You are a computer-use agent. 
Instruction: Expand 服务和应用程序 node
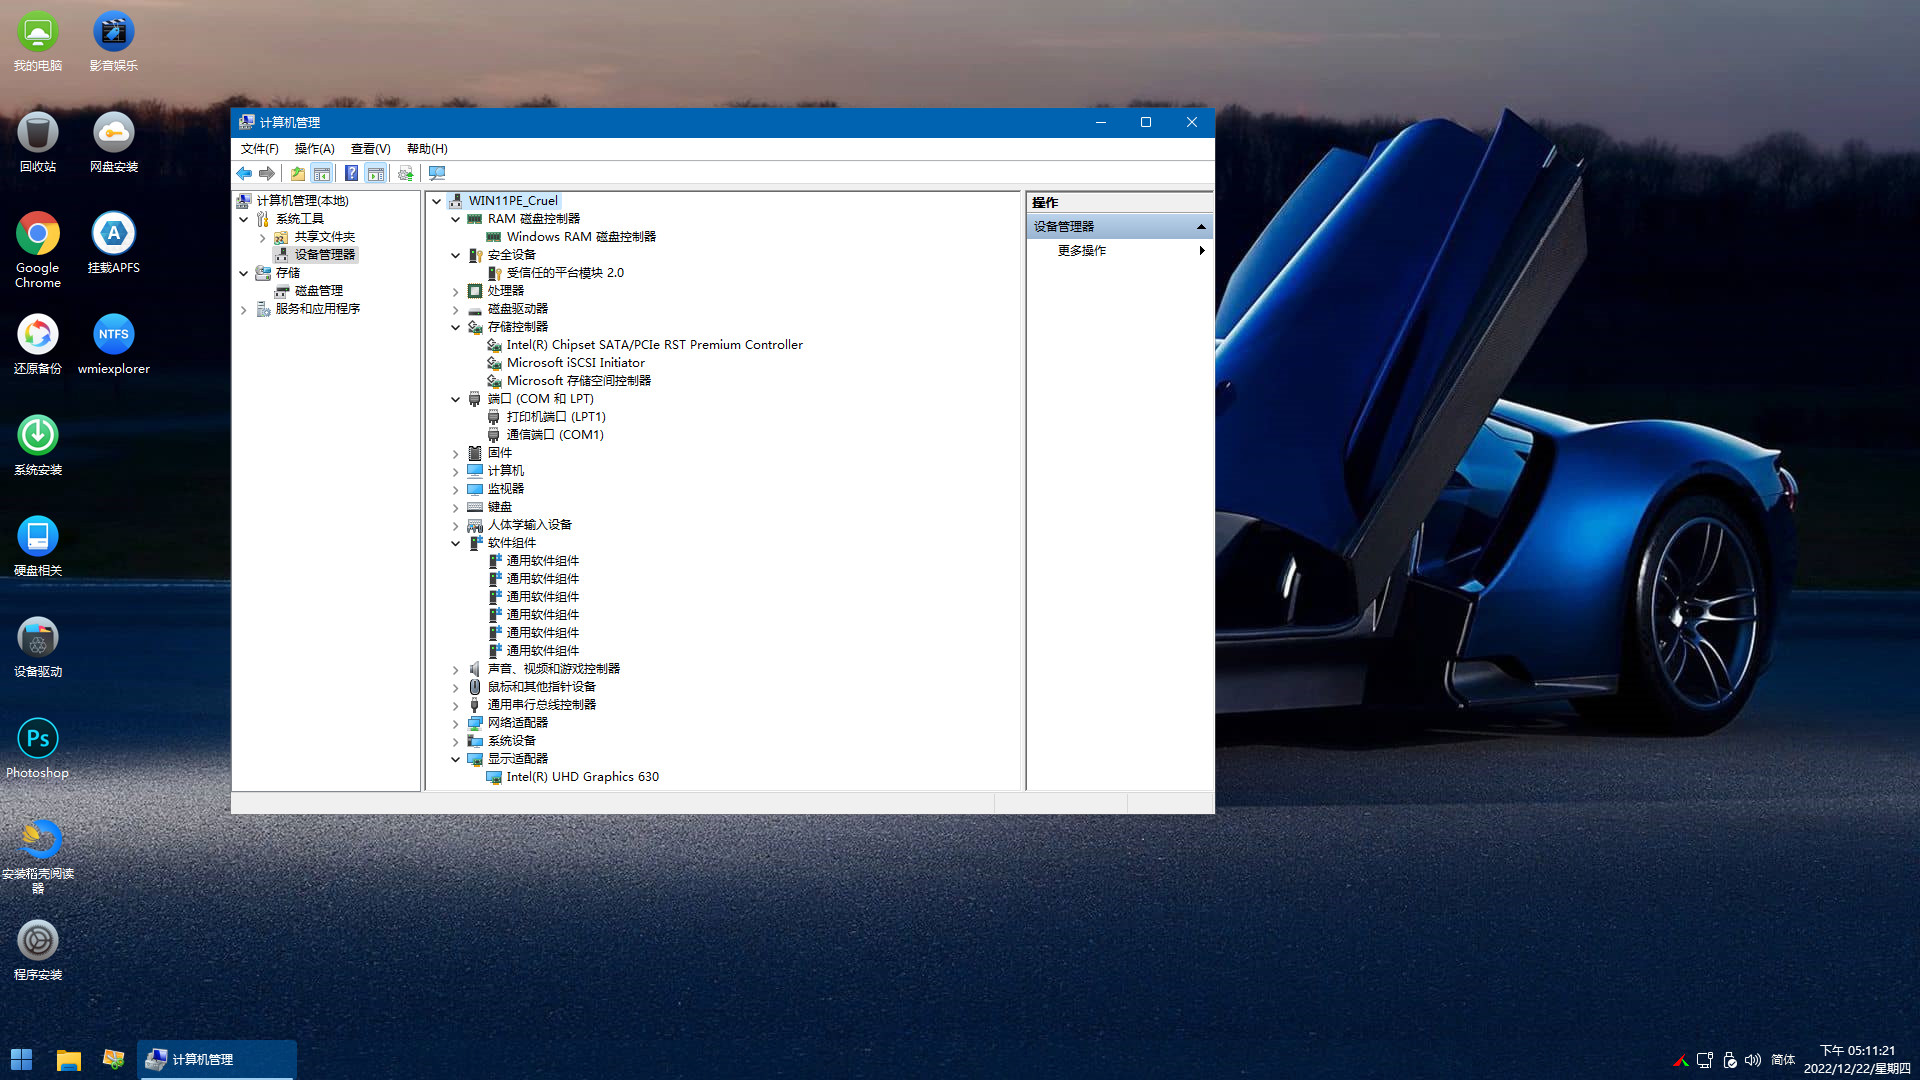243,309
